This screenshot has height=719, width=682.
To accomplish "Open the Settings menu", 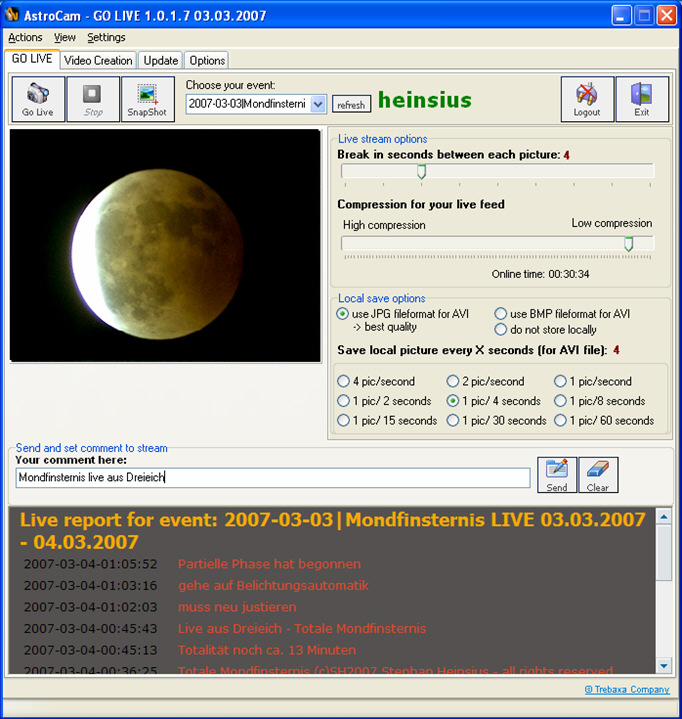I will 106,38.
